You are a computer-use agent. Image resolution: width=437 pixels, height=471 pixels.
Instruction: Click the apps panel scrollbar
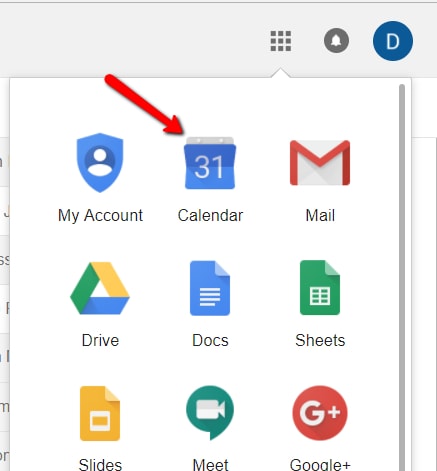pos(402,277)
